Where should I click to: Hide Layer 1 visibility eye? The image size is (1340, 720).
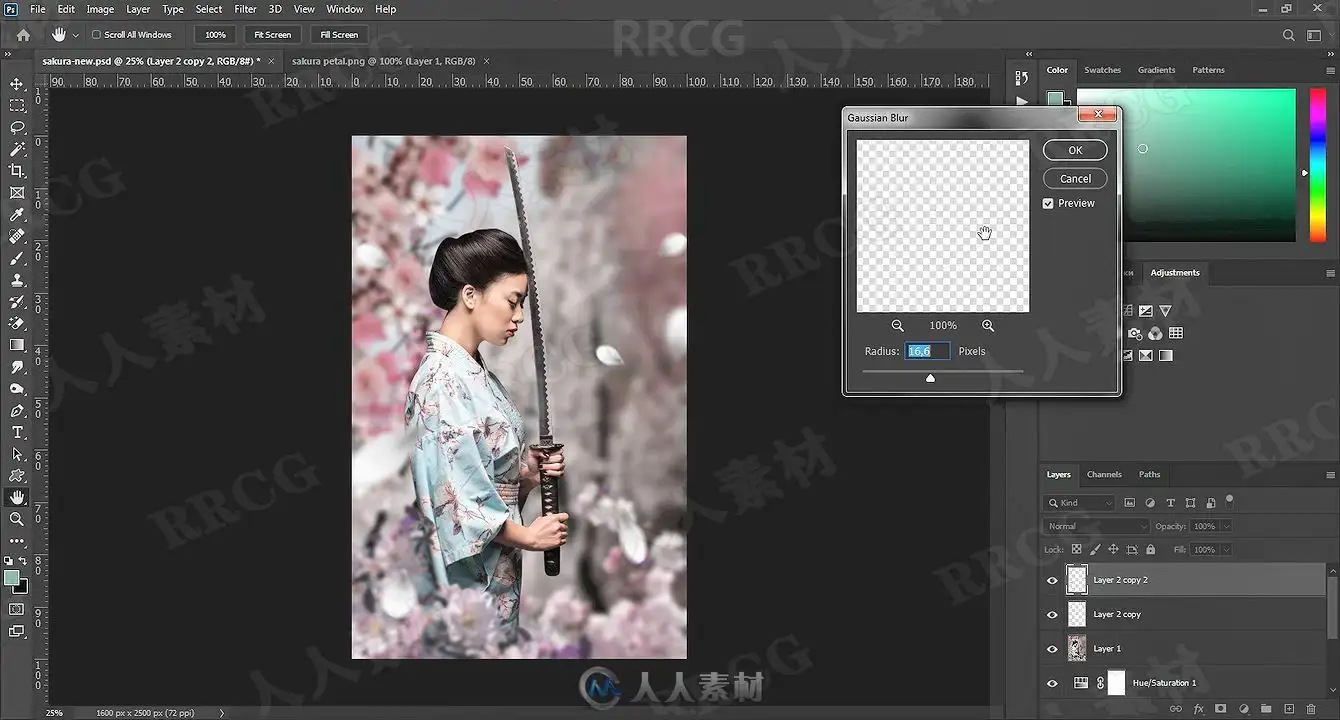[x=1052, y=649]
